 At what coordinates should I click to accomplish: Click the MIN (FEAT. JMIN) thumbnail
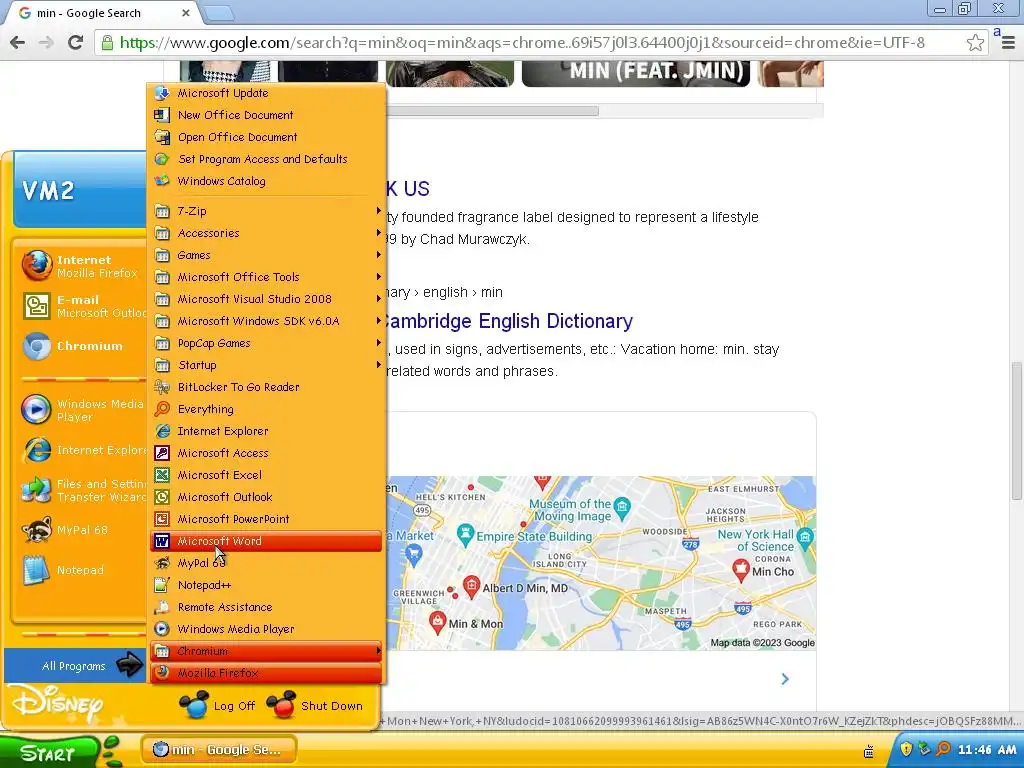tap(635, 73)
